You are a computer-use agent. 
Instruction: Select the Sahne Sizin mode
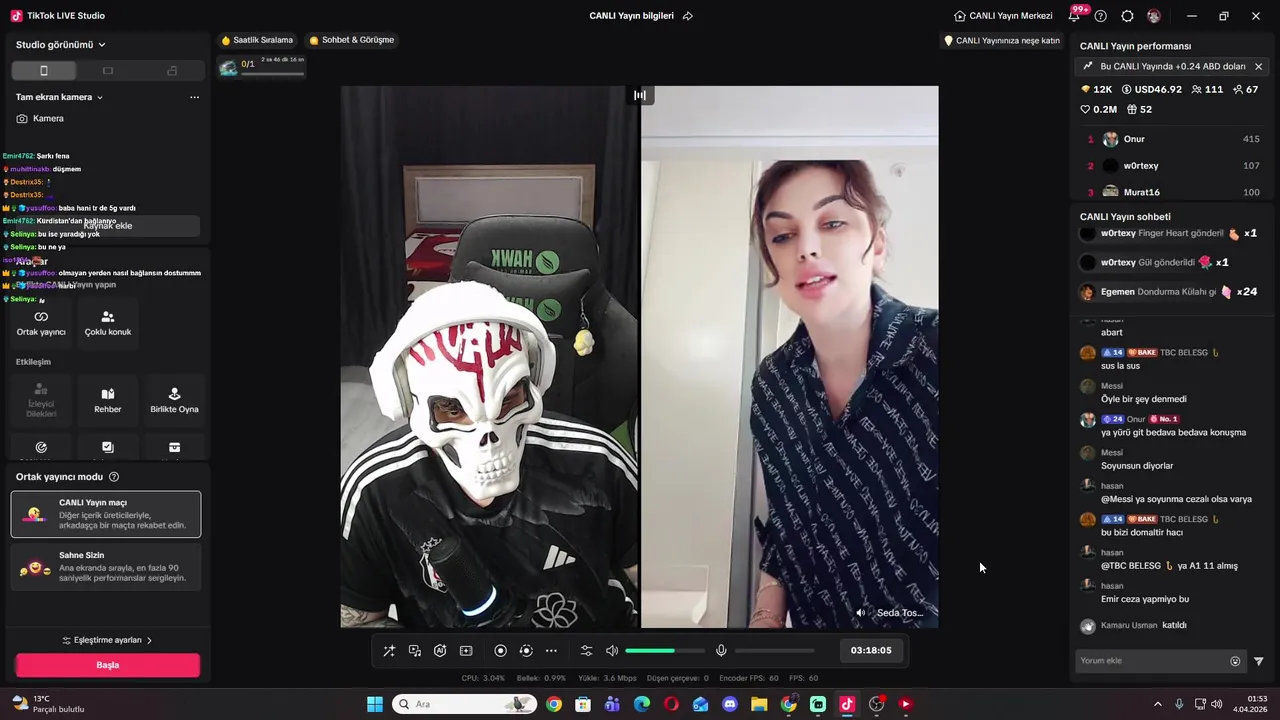(106, 567)
